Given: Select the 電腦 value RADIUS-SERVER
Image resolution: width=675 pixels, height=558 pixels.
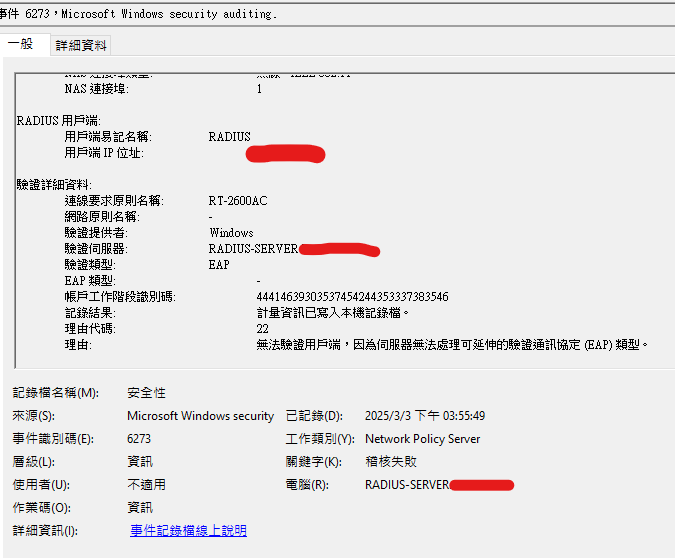Looking at the screenshot, I should [407, 485].
